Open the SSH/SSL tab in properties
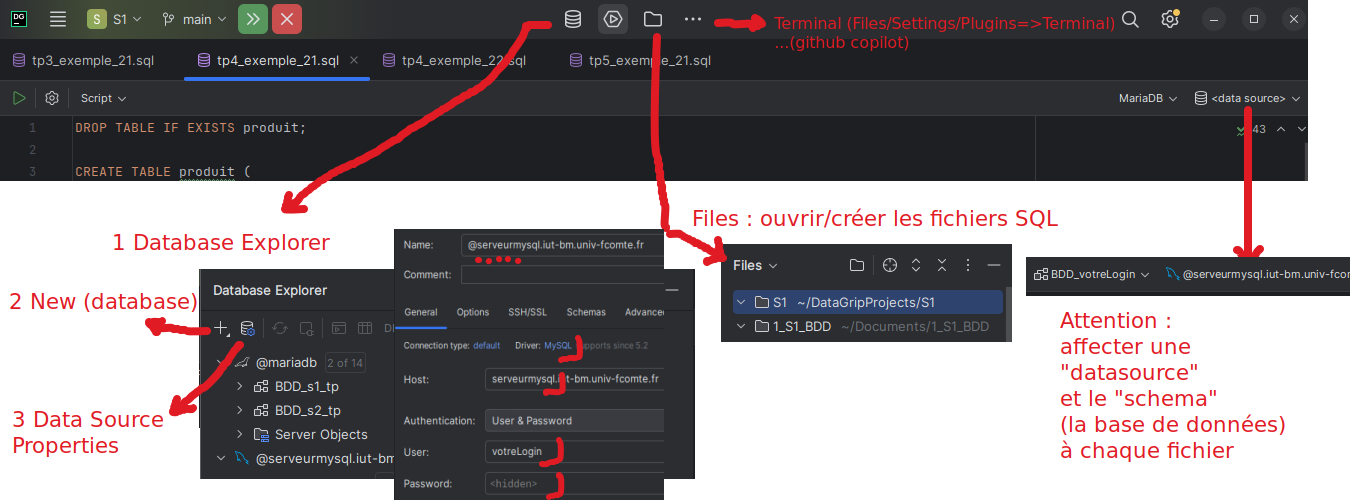This screenshot has height=500, width=1350. click(x=527, y=312)
